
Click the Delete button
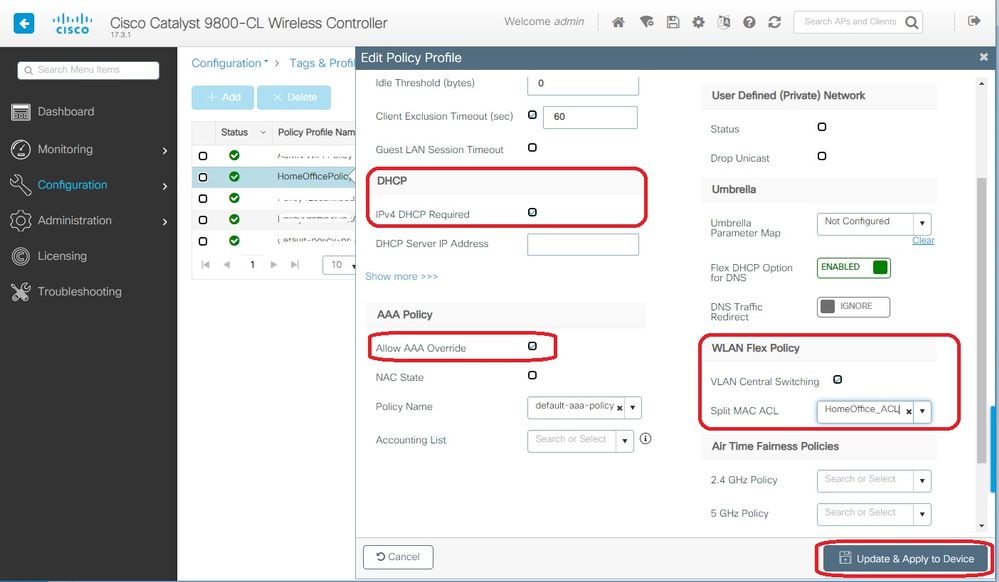(x=294, y=98)
